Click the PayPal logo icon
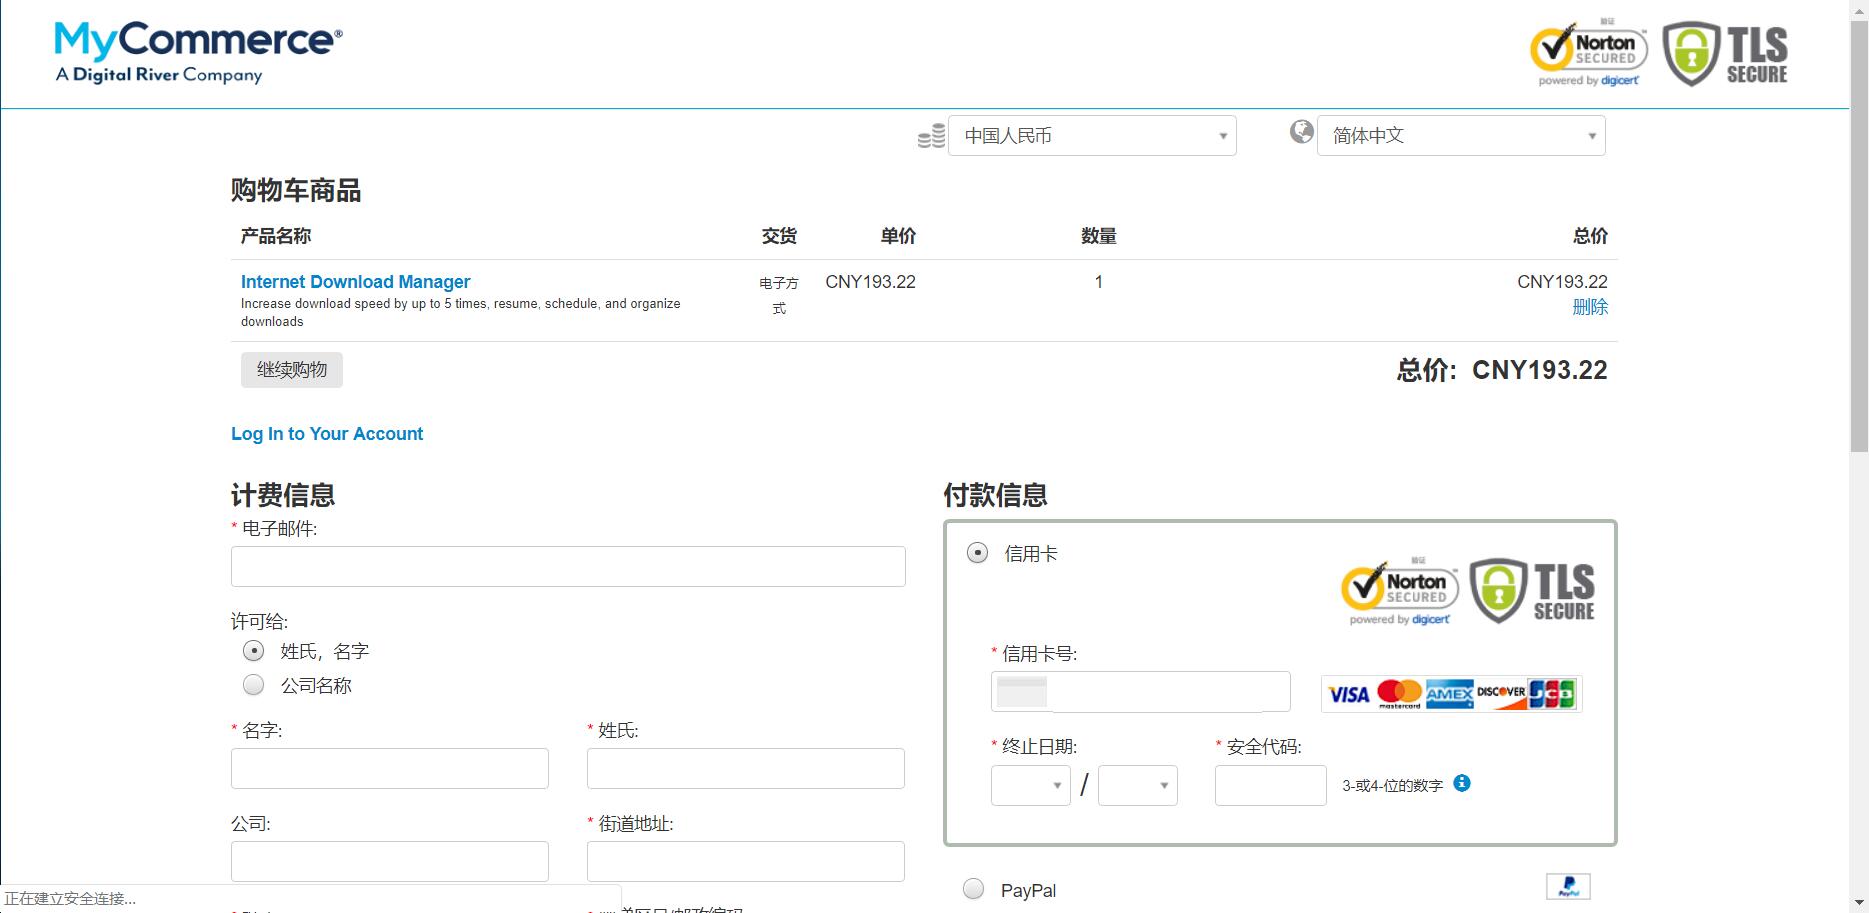 click(x=1568, y=886)
